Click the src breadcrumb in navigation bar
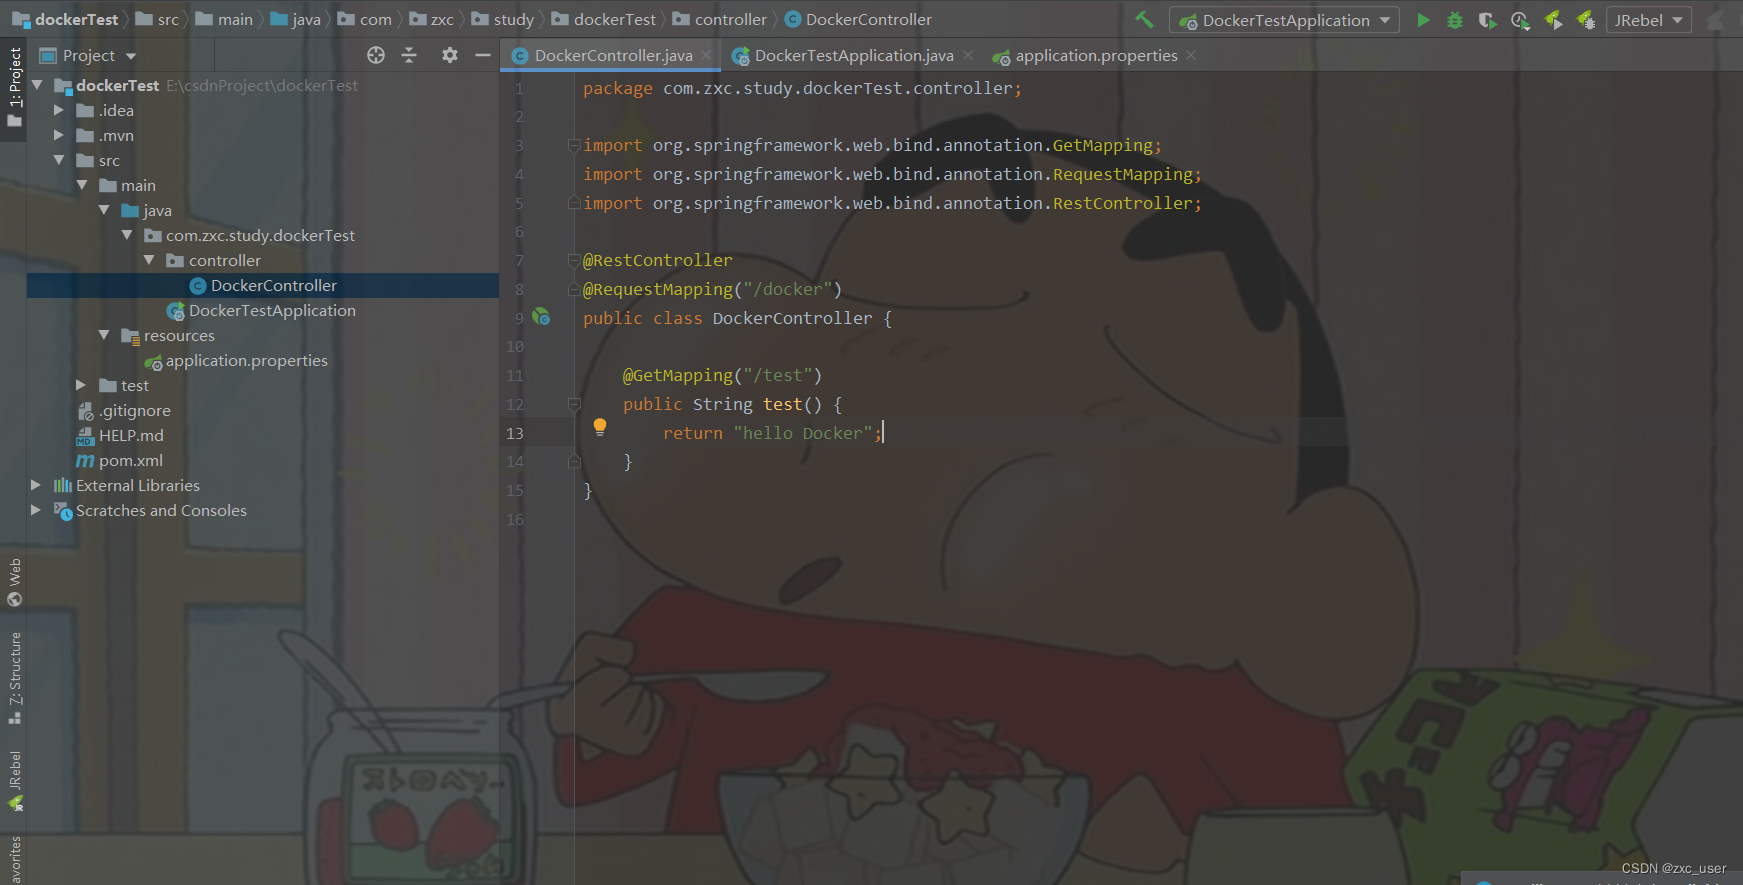 click(157, 19)
